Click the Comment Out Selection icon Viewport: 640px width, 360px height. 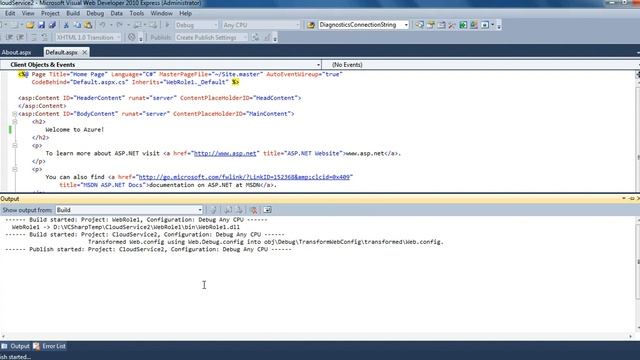click(34, 38)
